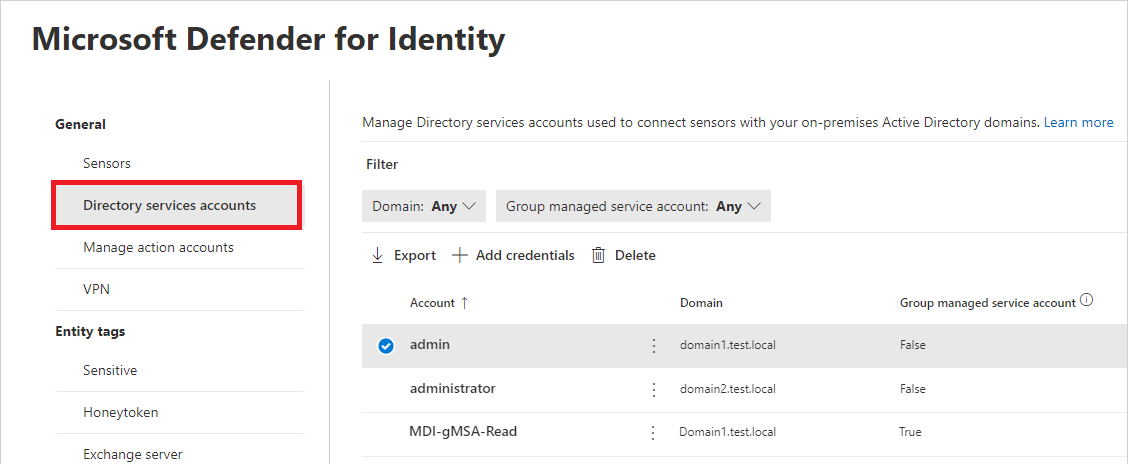The image size is (1128, 464).
Task: Click the Export download arrow icon
Action: pos(377,255)
